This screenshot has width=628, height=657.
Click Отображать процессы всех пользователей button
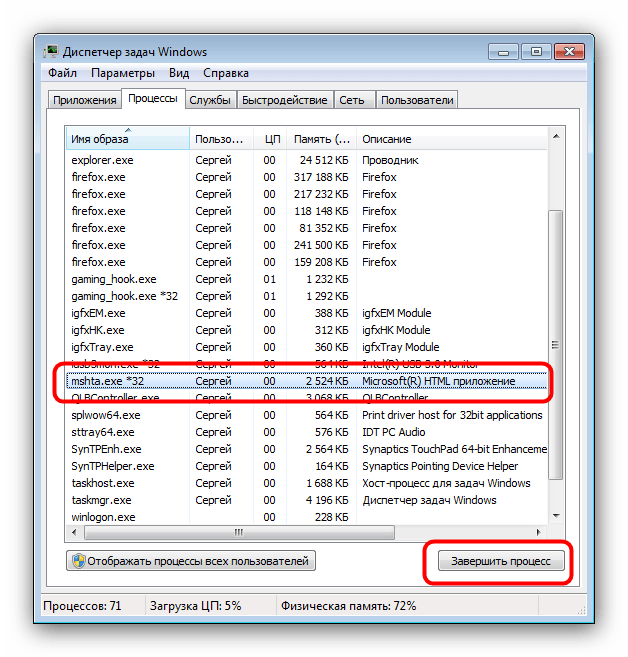coord(191,561)
